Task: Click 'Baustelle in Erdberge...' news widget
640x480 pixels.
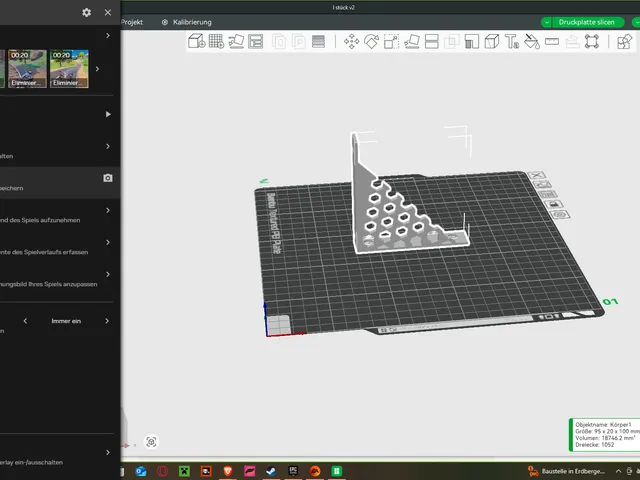Action: point(567,471)
